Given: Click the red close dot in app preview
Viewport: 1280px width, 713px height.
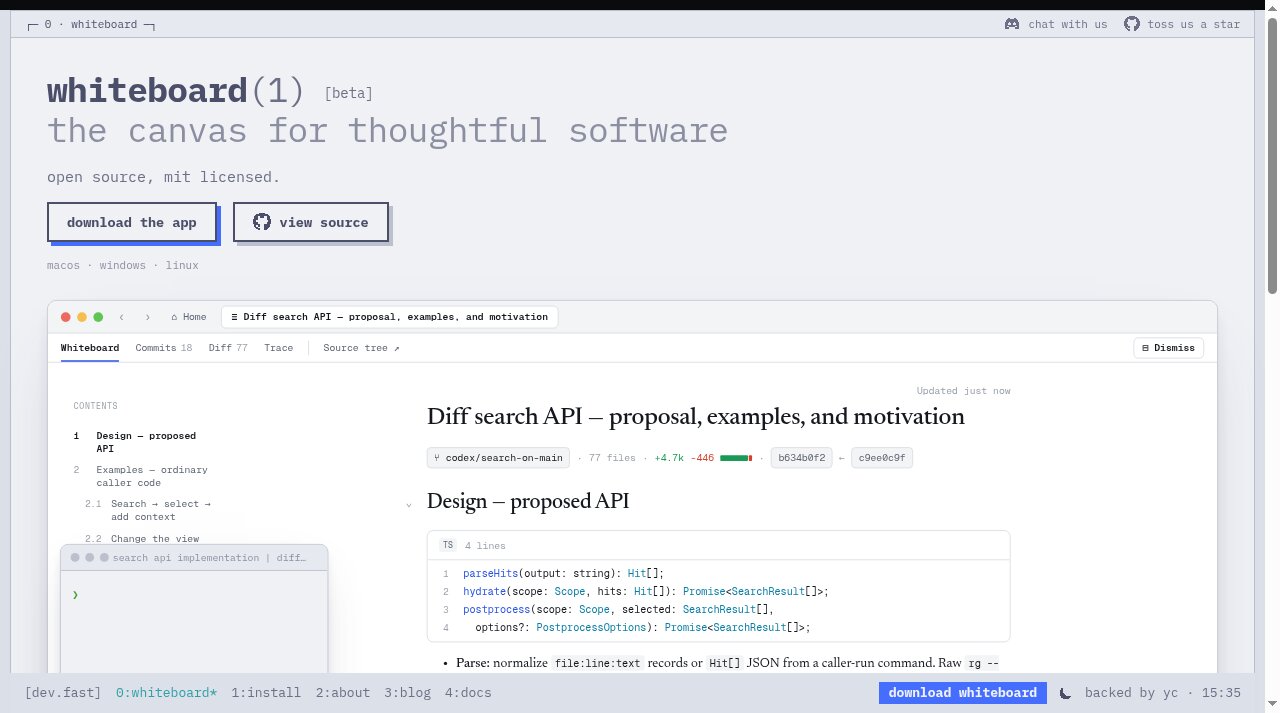Looking at the screenshot, I should [x=66, y=317].
